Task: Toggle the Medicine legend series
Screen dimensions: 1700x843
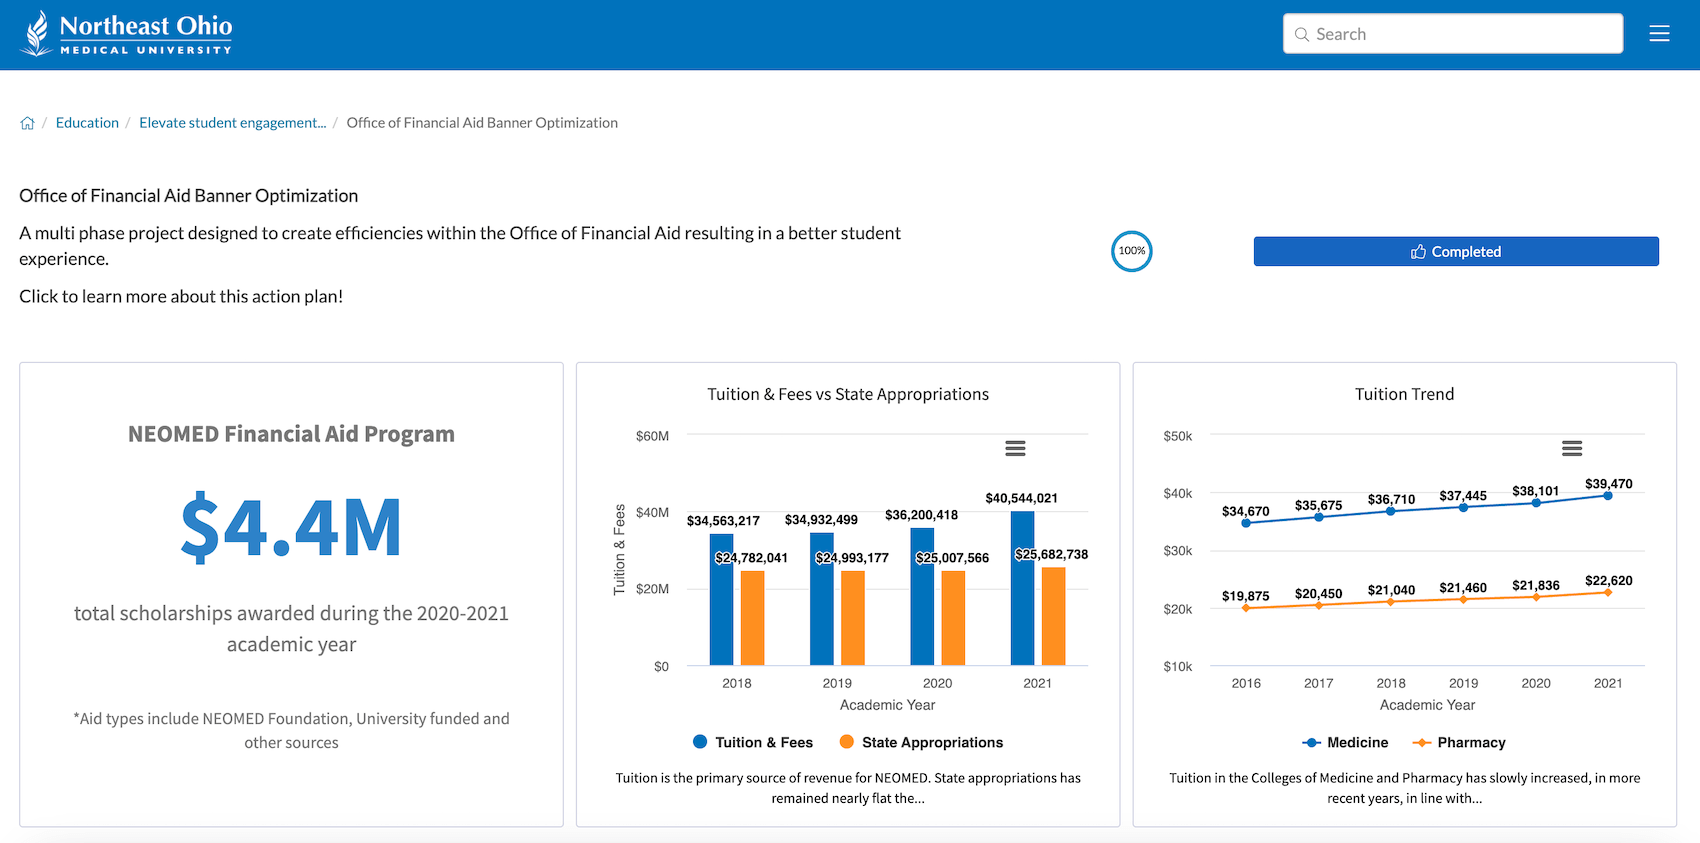Action: (x=1345, y=742)
